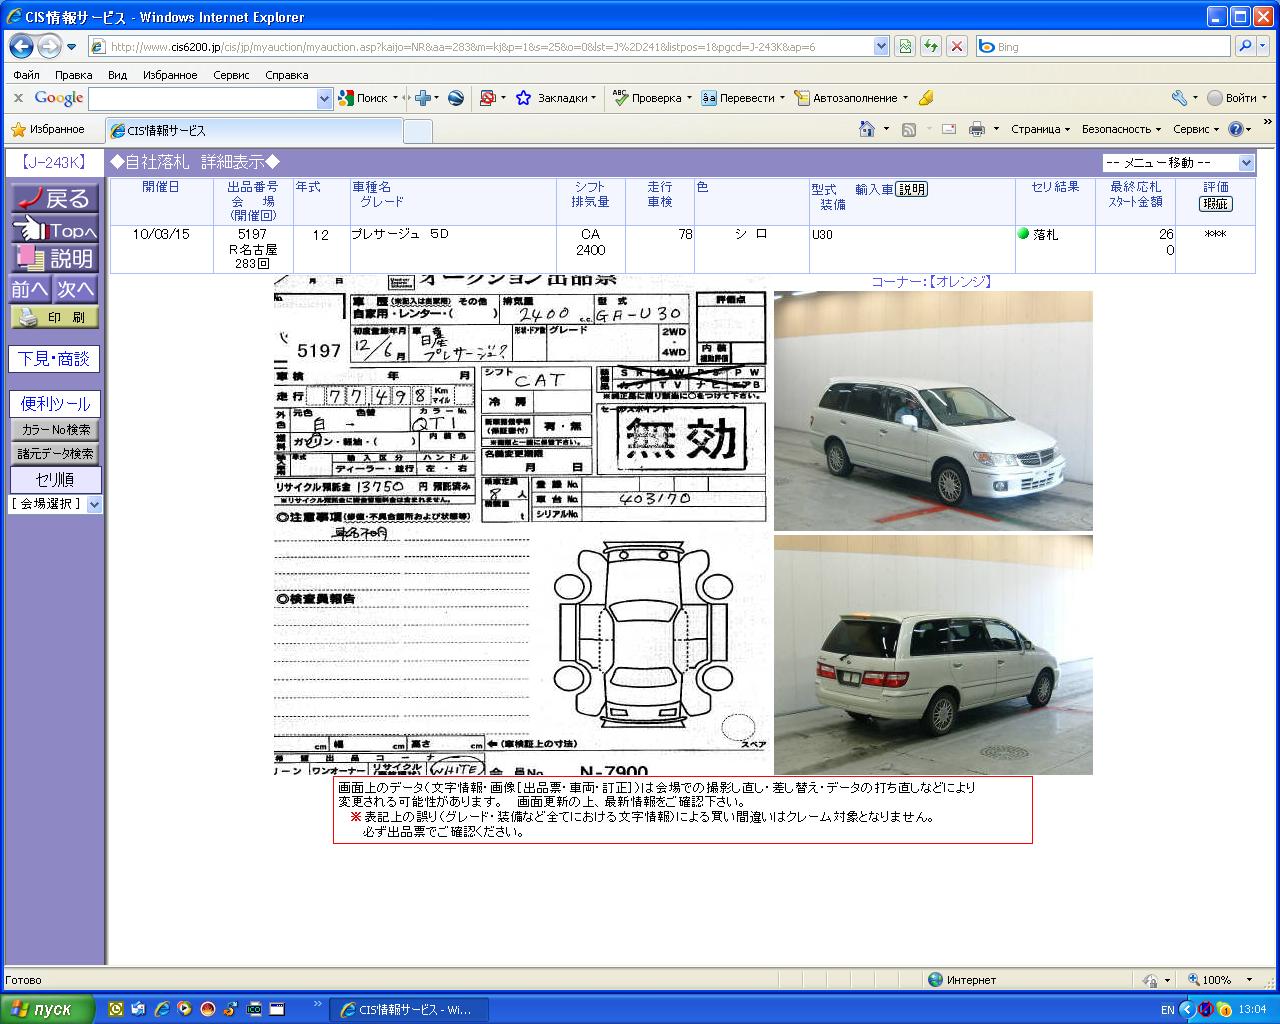Viewport: 1280px width, 1024px height.
Task: Click the Перевести translate button
Action: pos(742,98)
